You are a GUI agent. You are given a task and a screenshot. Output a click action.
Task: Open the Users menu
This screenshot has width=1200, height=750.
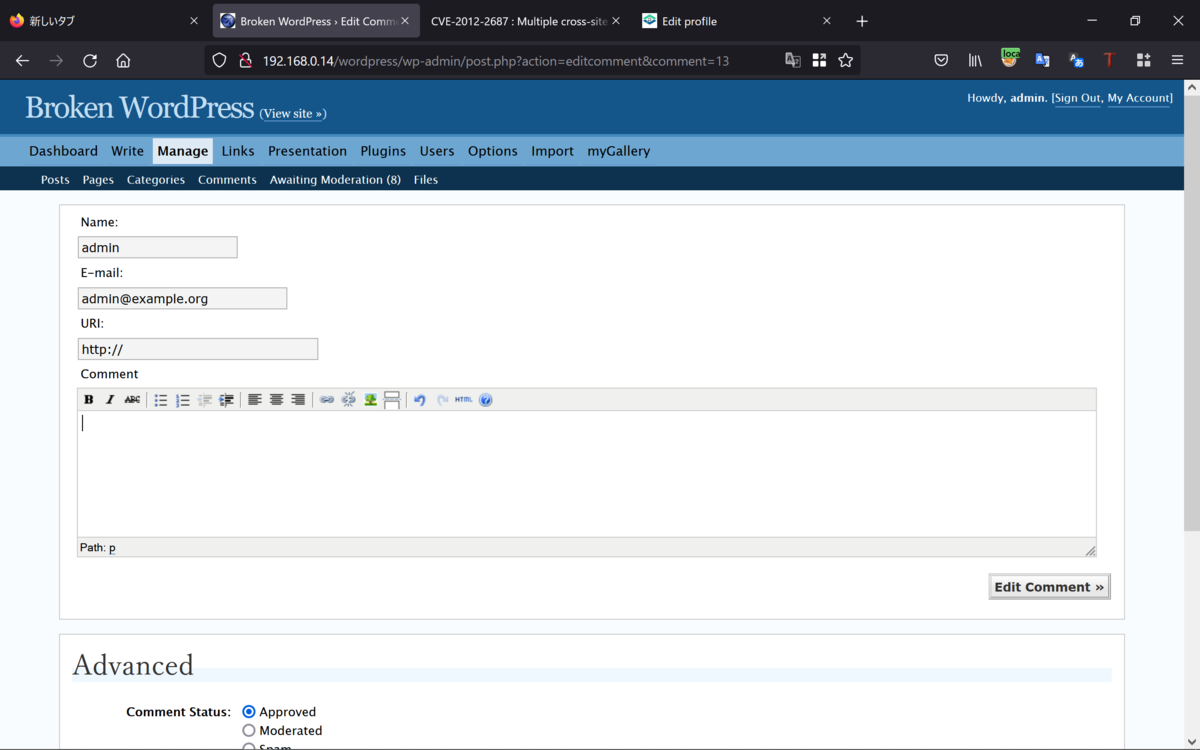pos(437,151)
